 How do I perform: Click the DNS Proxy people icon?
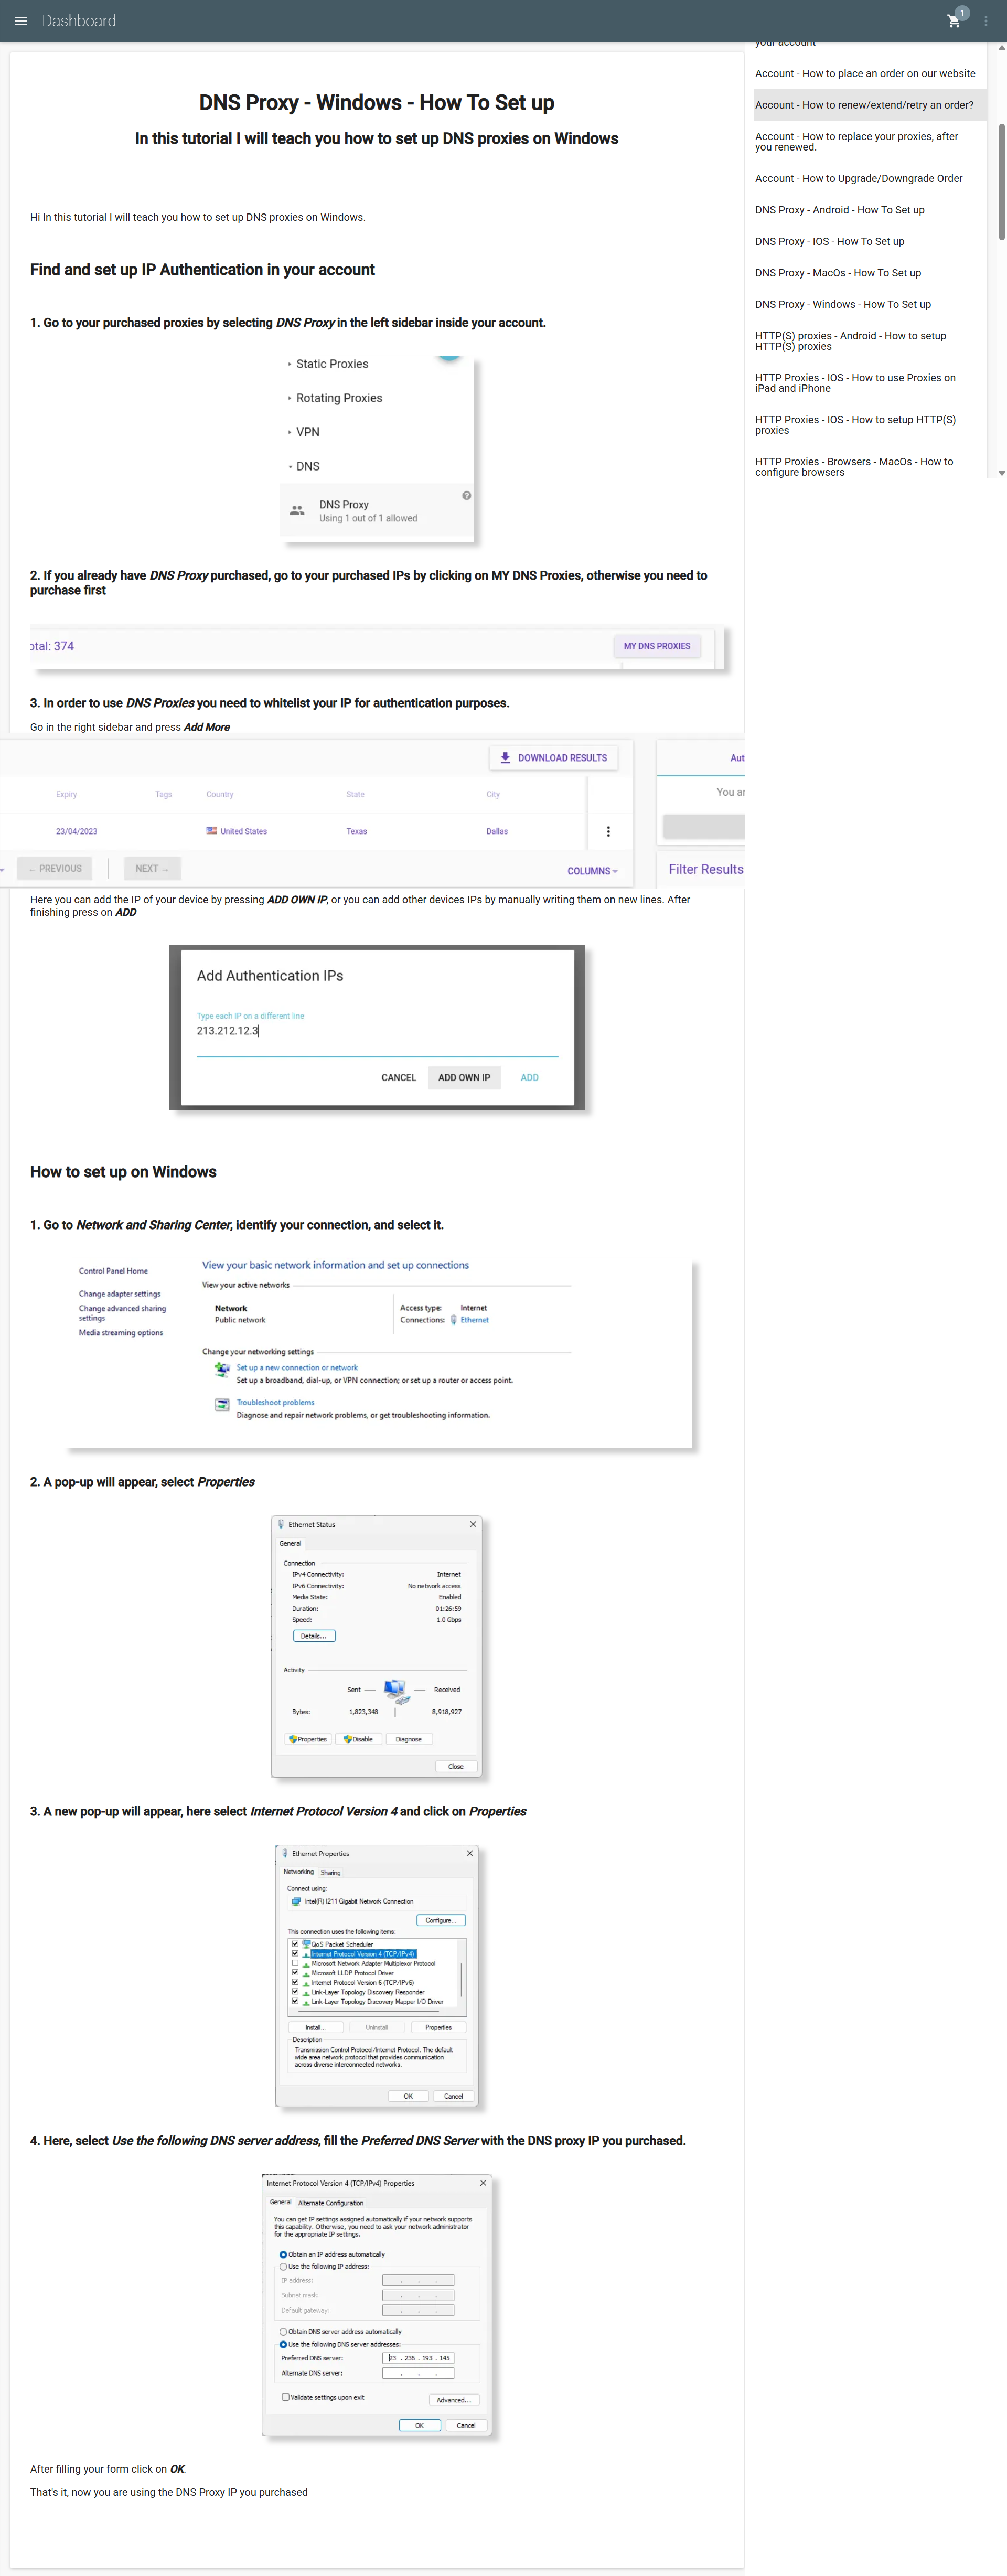click(297, 510)
